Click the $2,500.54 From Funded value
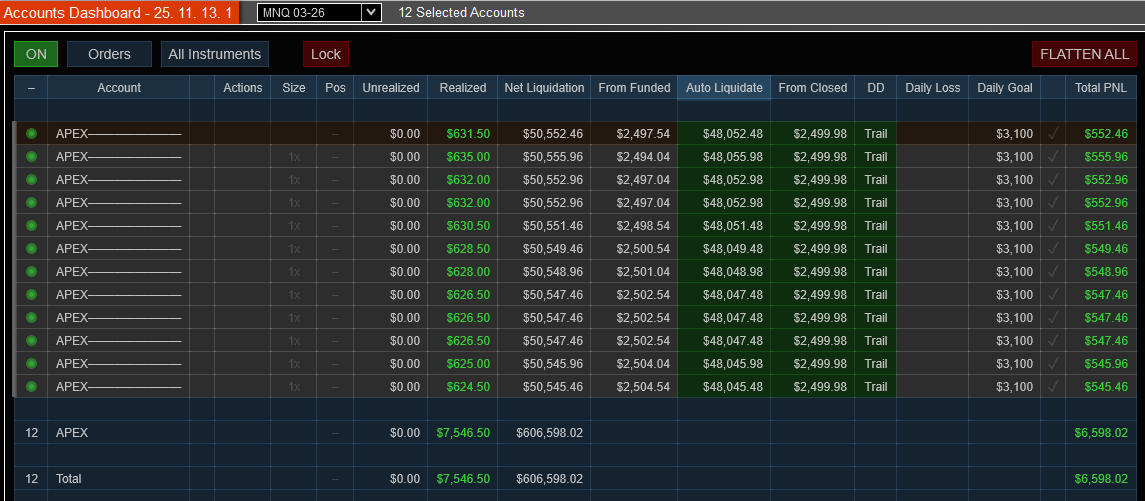 coord(643,248)
